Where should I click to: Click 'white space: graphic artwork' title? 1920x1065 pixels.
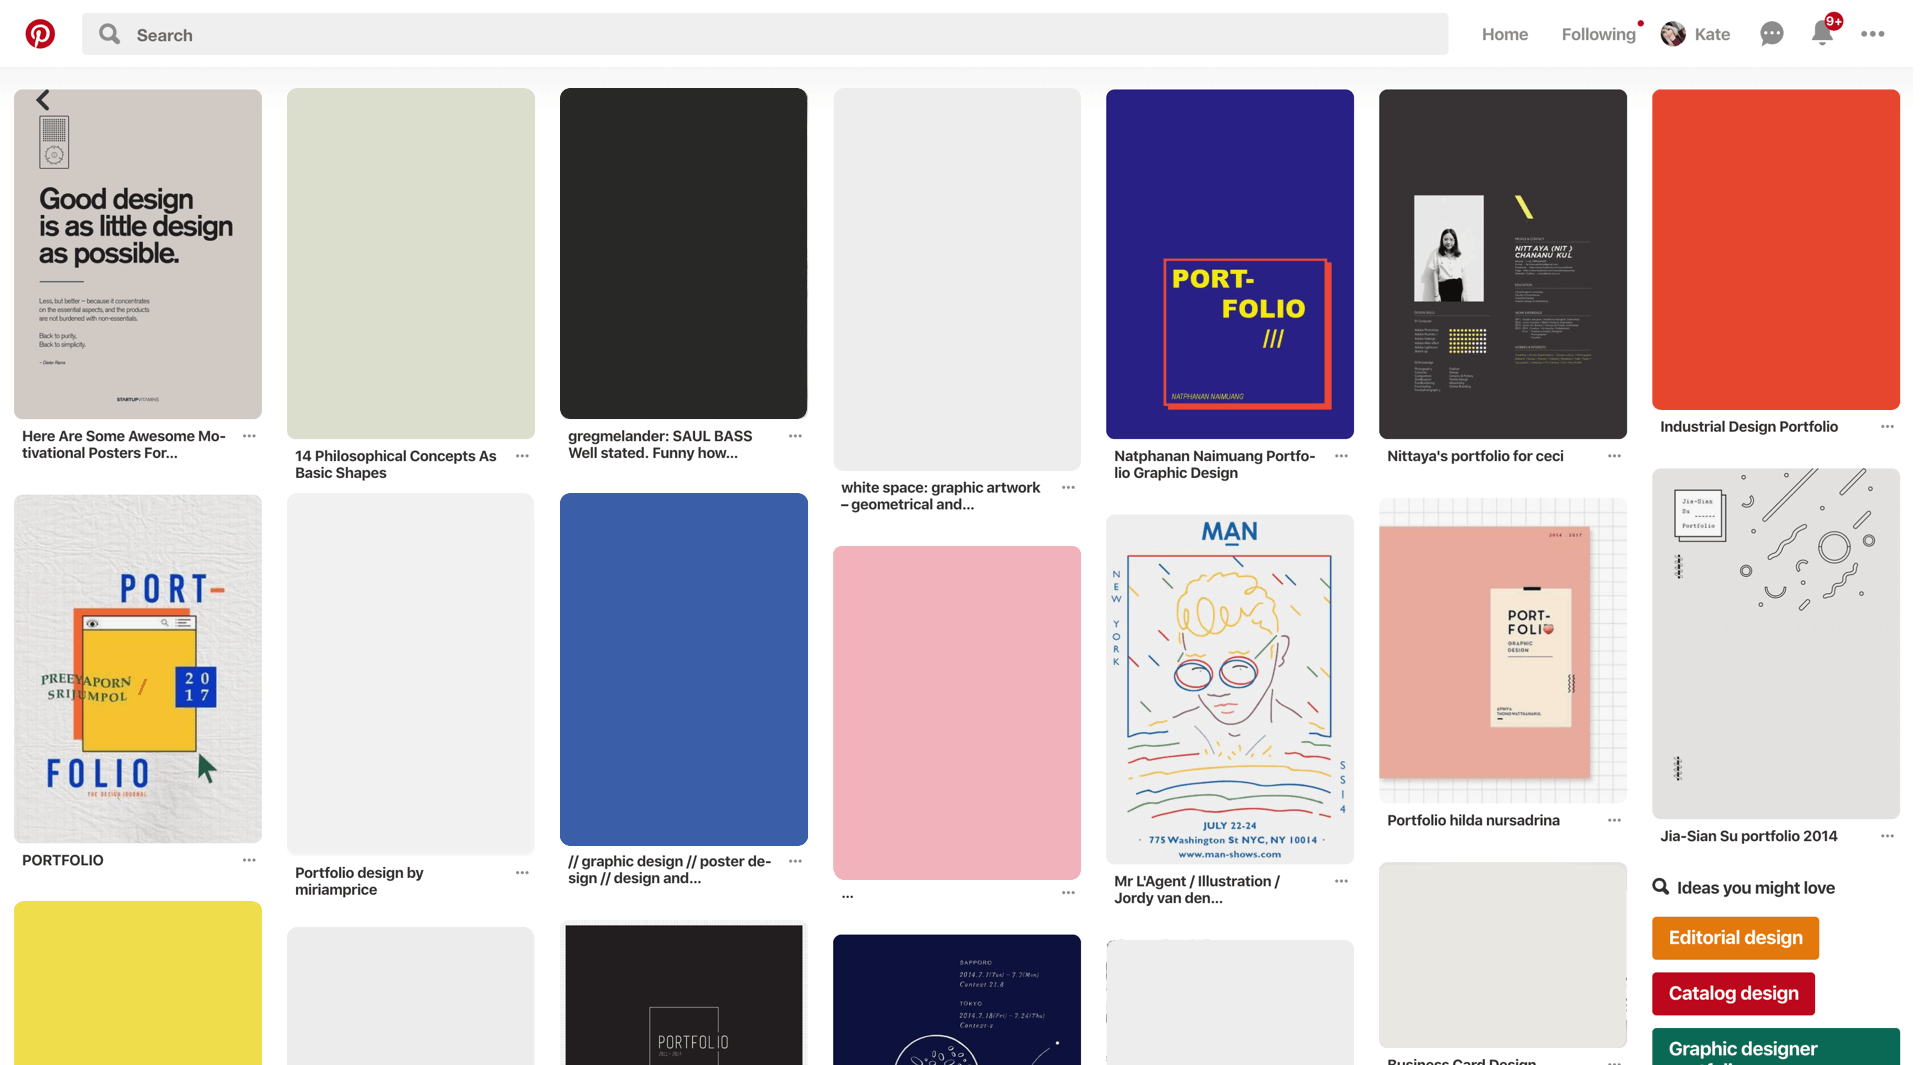click(940, 496)
